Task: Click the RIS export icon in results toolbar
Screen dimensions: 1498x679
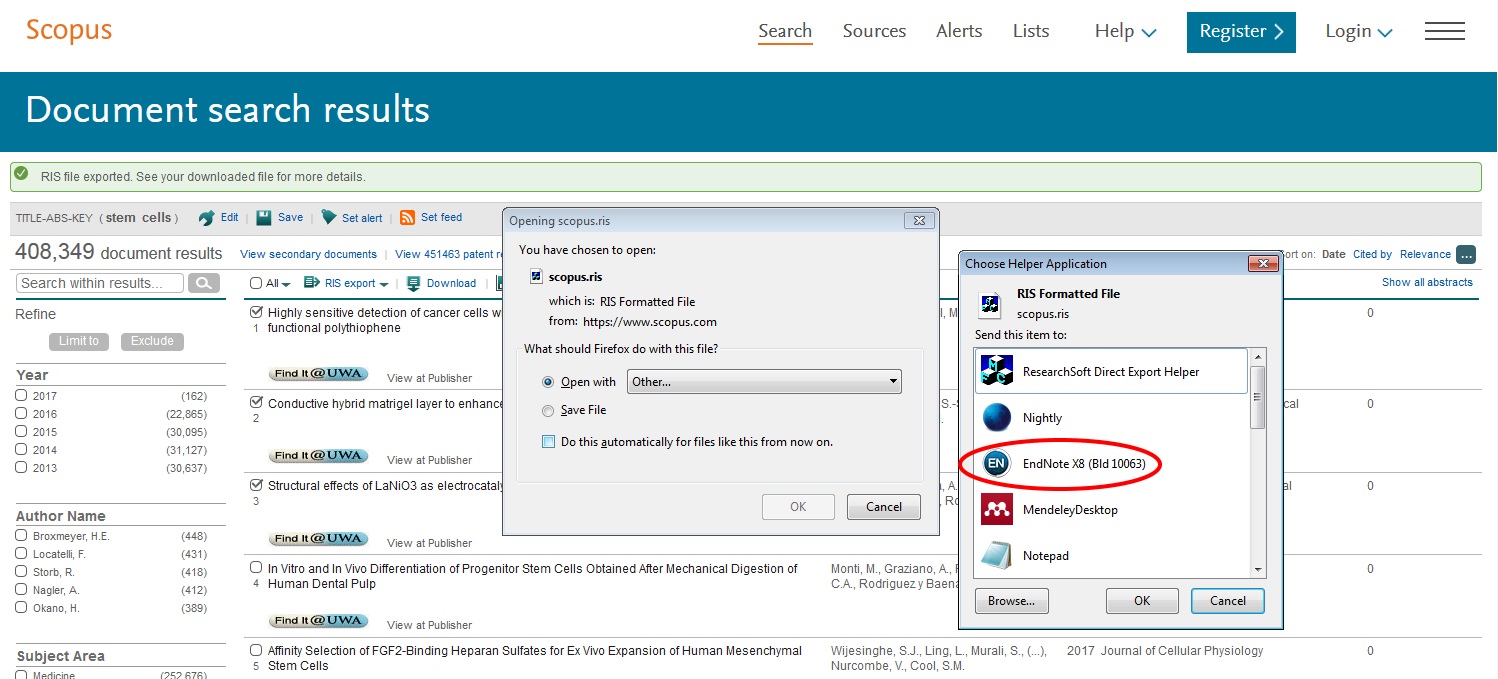Action: 311,283
